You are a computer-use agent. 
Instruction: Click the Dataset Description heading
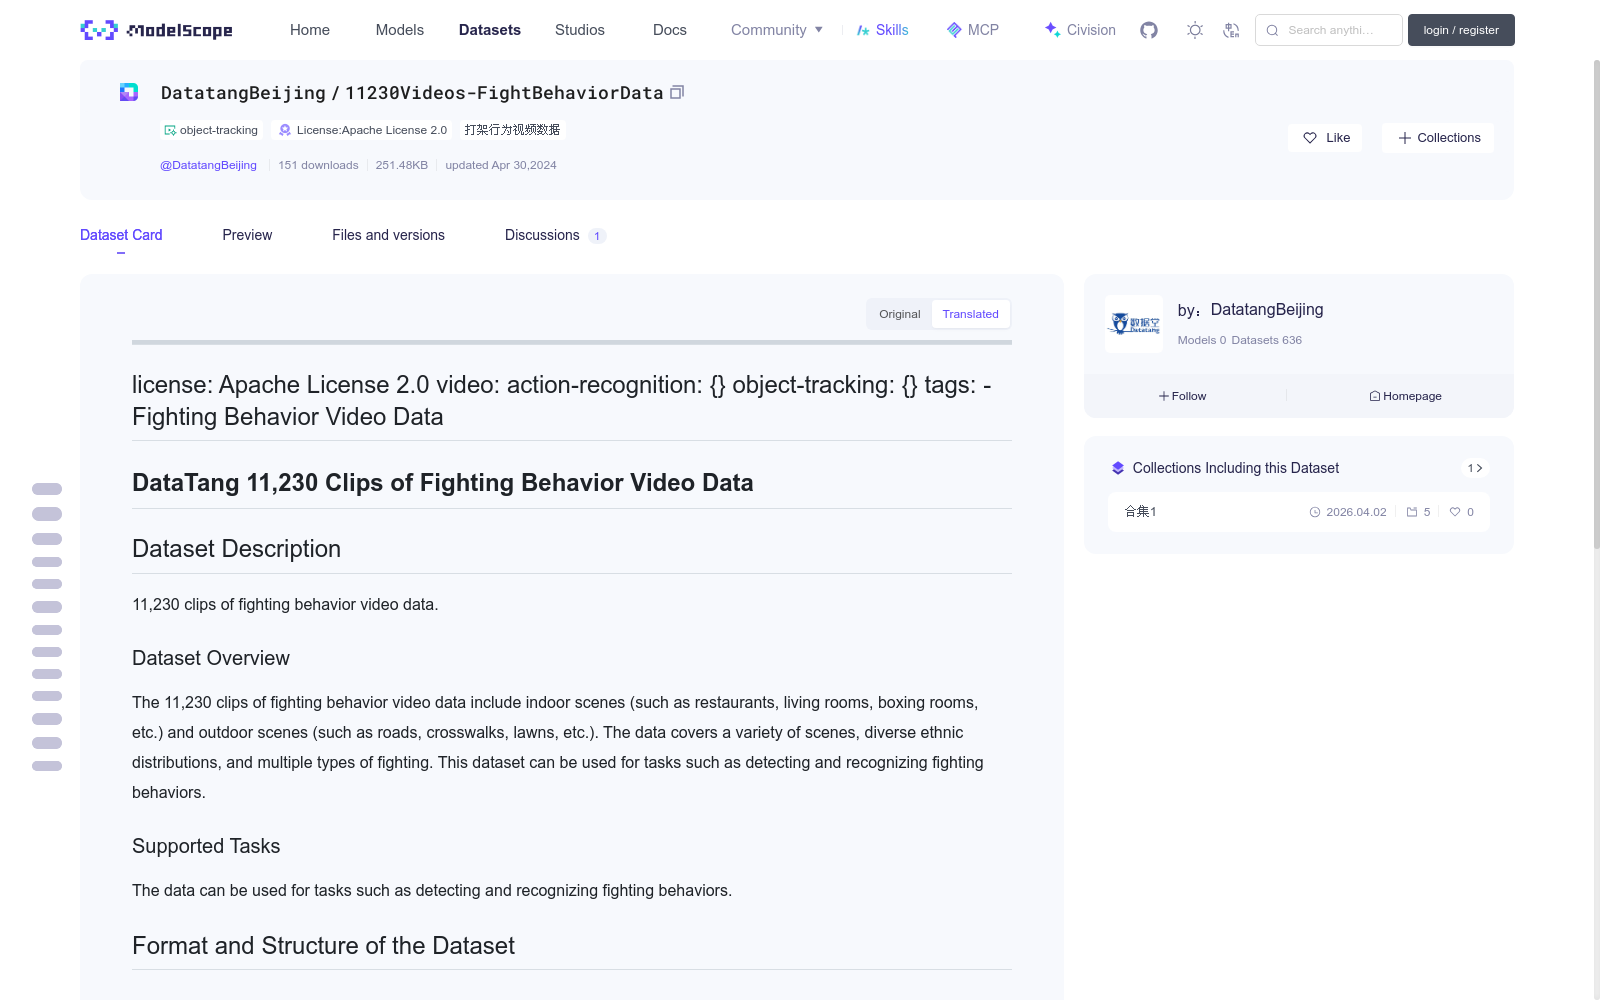click(236, 549)
